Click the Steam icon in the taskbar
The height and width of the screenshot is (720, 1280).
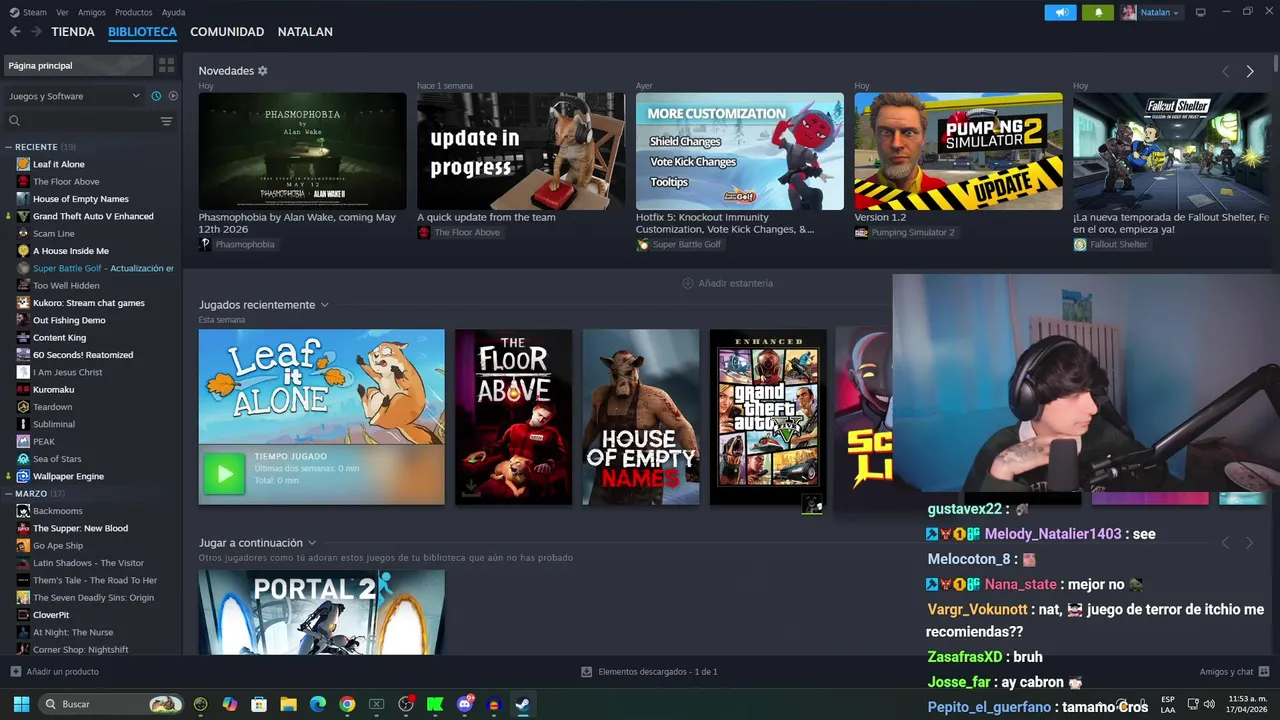pos(522,704)
